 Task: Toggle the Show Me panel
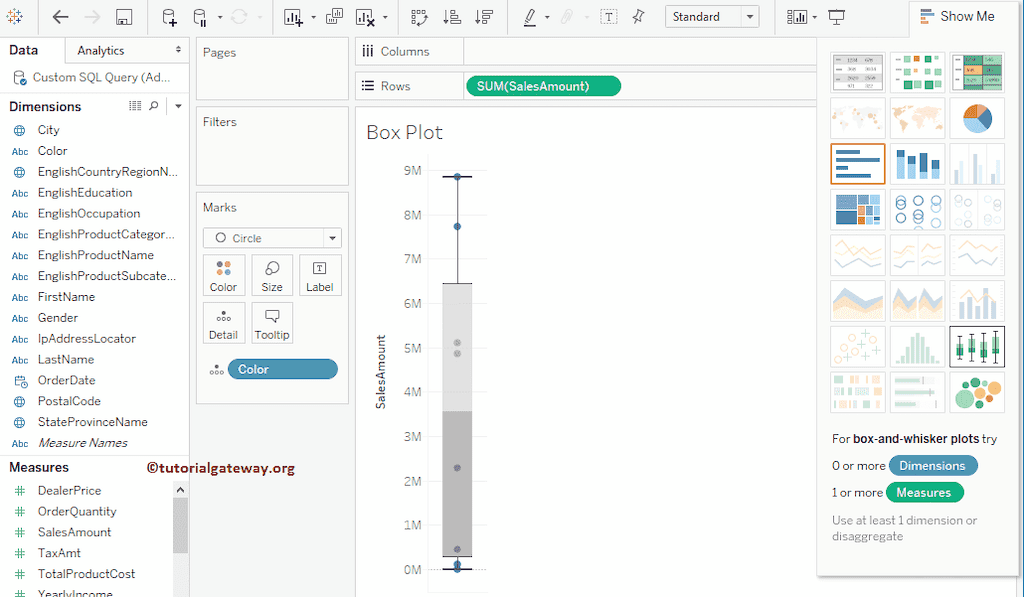coord(956,16)
